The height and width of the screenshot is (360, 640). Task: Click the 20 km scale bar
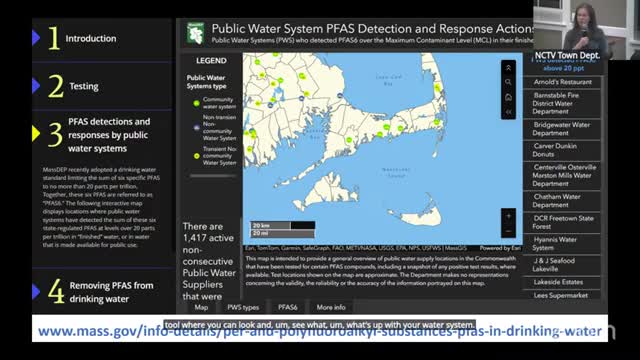(282, 225)
